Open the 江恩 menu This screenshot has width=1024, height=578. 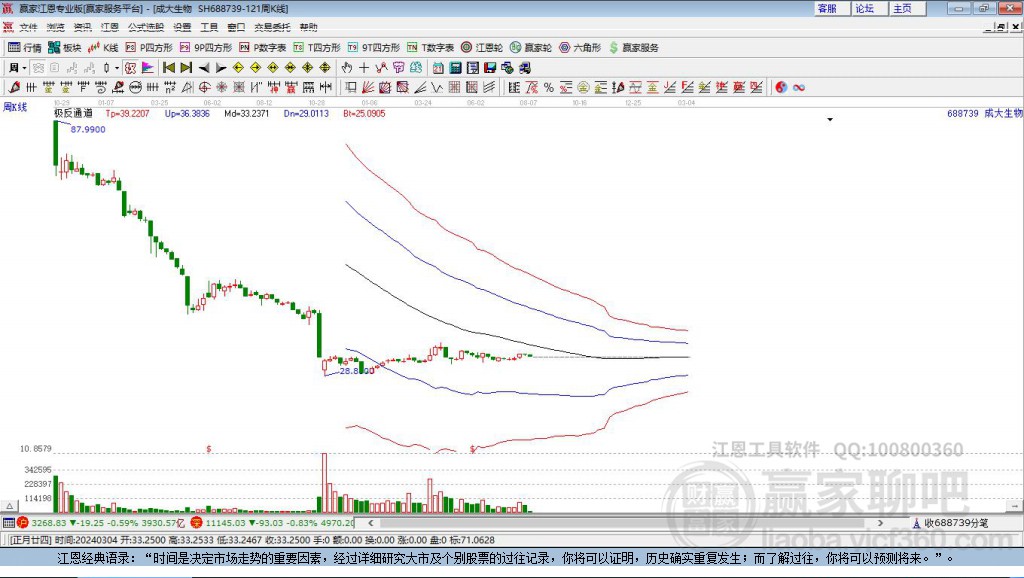click(x=110, y=27)
